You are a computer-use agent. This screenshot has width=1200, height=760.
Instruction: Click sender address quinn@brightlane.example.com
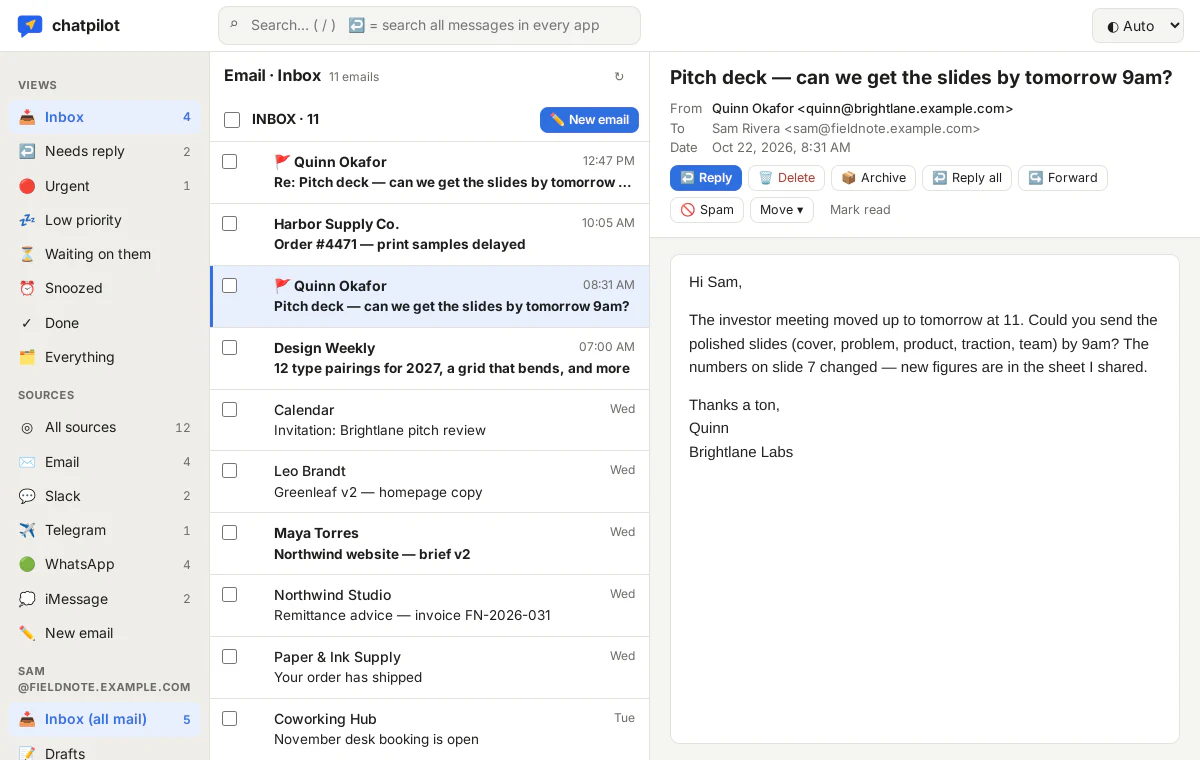coord(905,108)
